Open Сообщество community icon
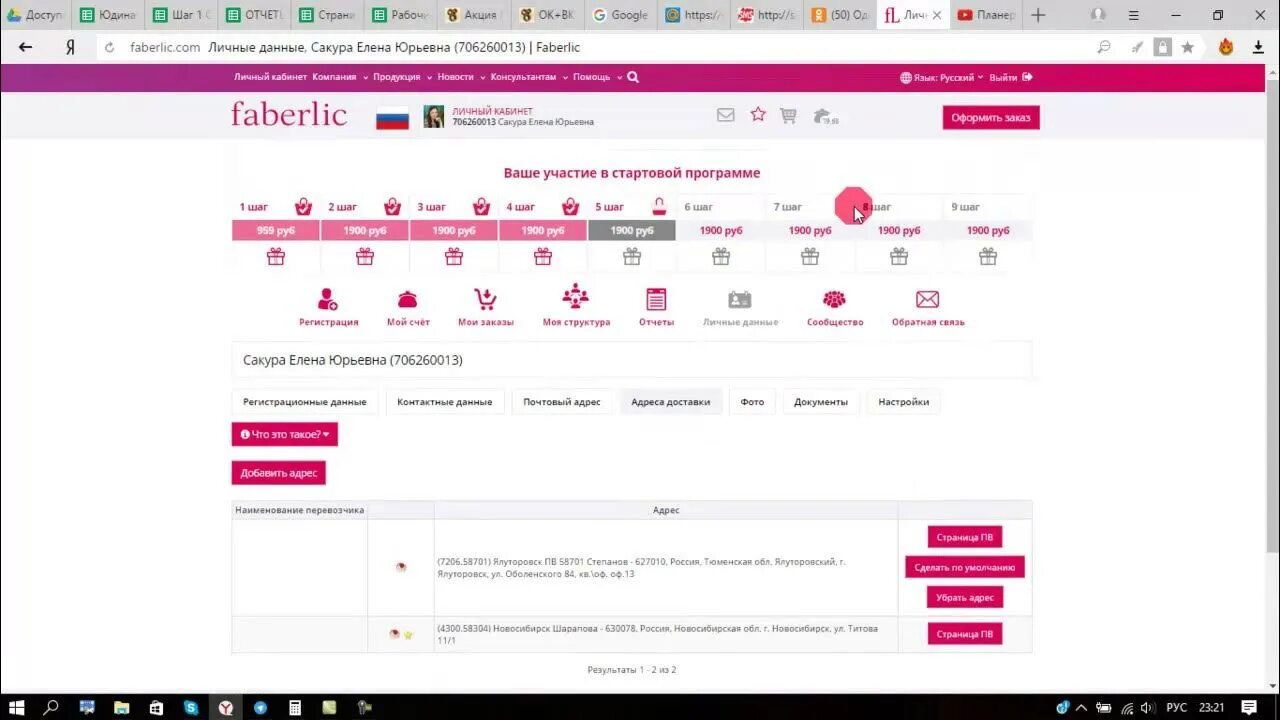 (x=834, y=299)
